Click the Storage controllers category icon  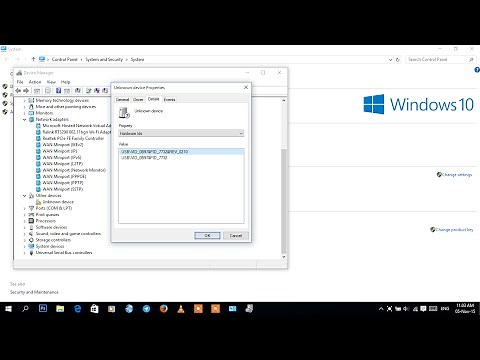[31, 240]
